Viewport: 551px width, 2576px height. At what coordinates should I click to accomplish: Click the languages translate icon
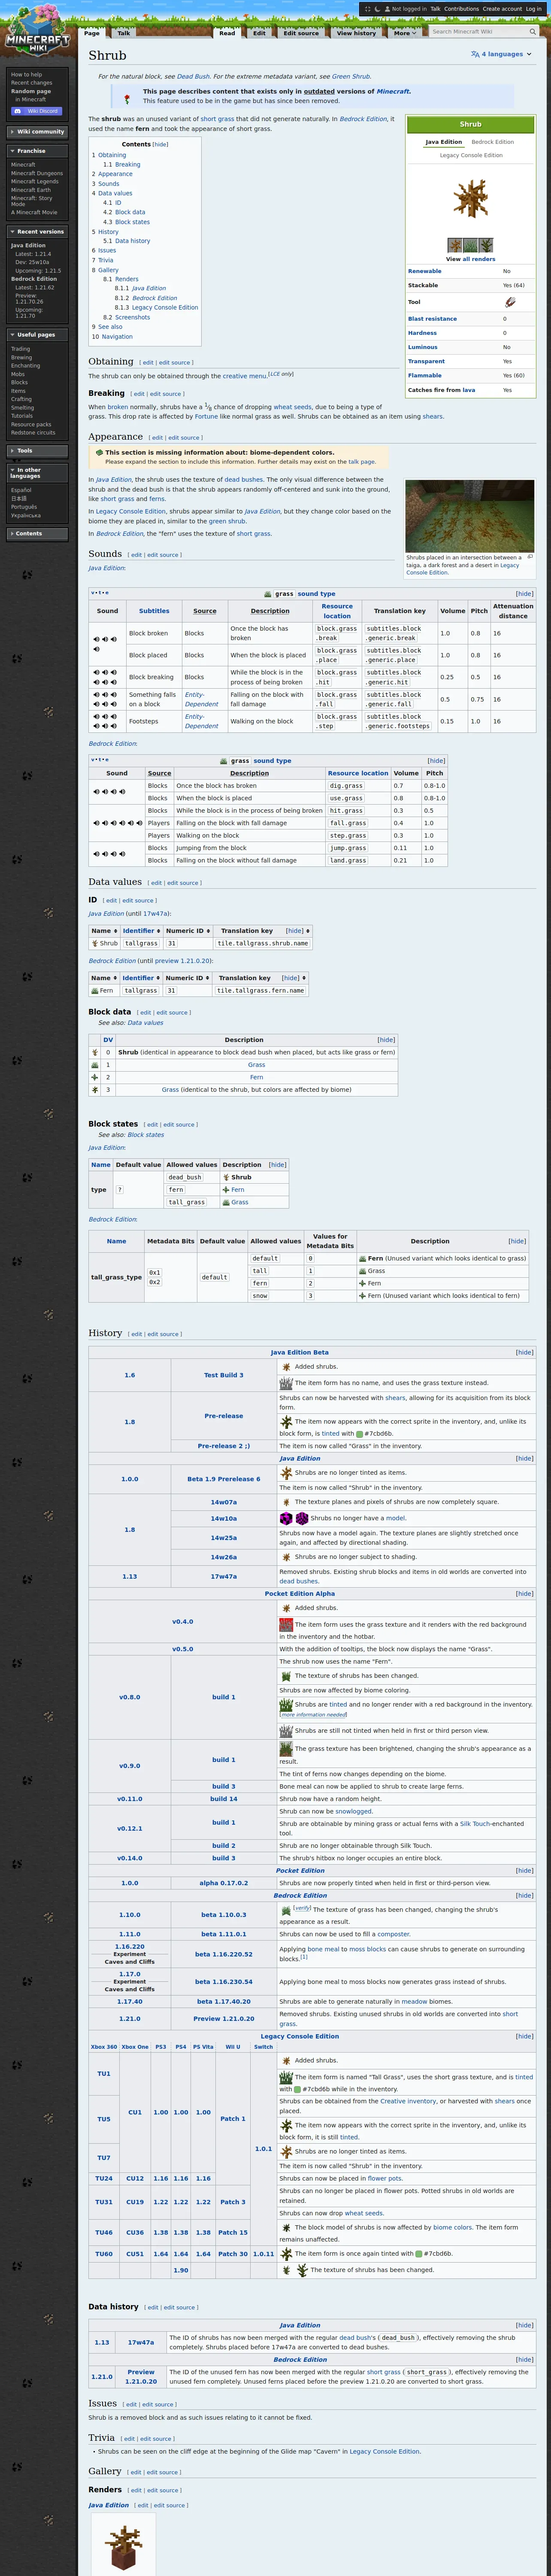pos(475,54)
